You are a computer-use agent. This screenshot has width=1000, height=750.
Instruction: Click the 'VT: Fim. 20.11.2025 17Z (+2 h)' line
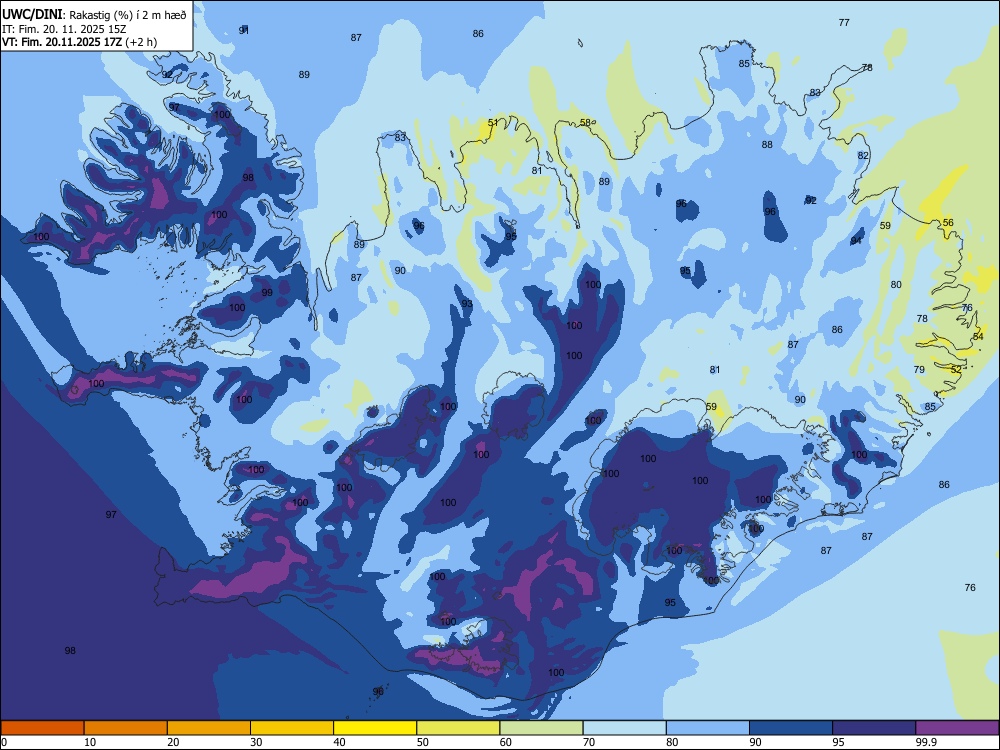79,42
